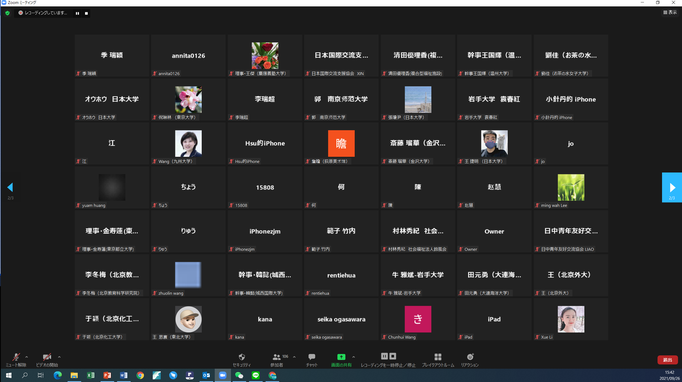This screenshot has width=682, height=382.
Task: Open the Chat panel
Action: click(311, 359)
